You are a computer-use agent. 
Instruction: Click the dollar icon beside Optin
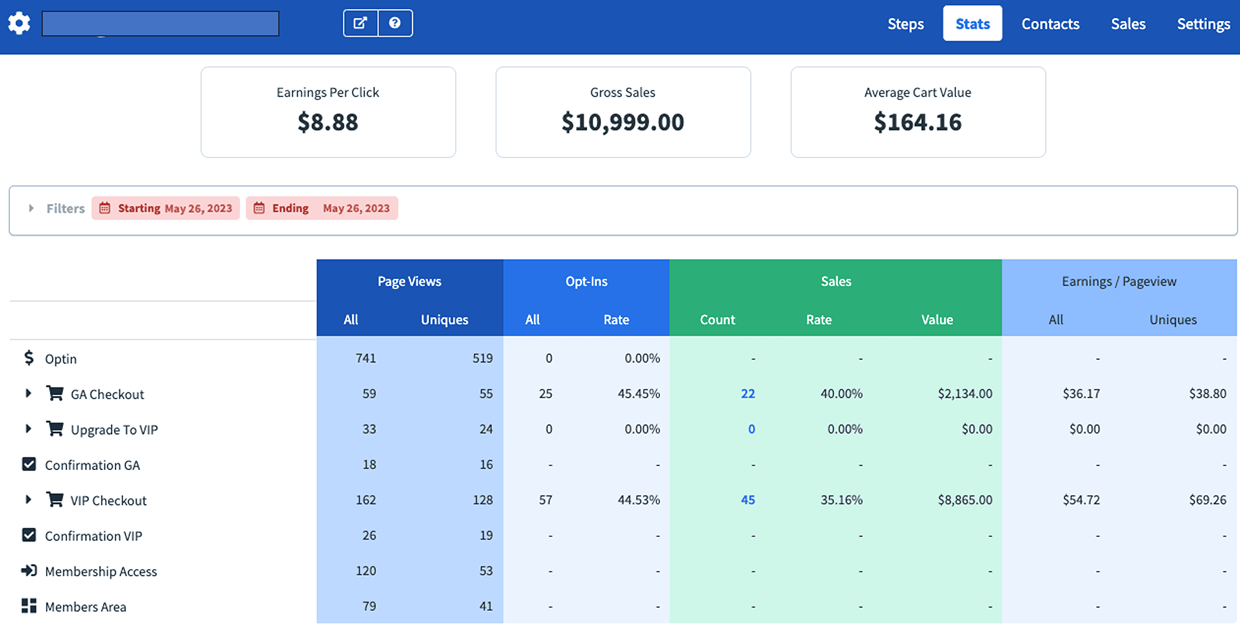point(29,358)
